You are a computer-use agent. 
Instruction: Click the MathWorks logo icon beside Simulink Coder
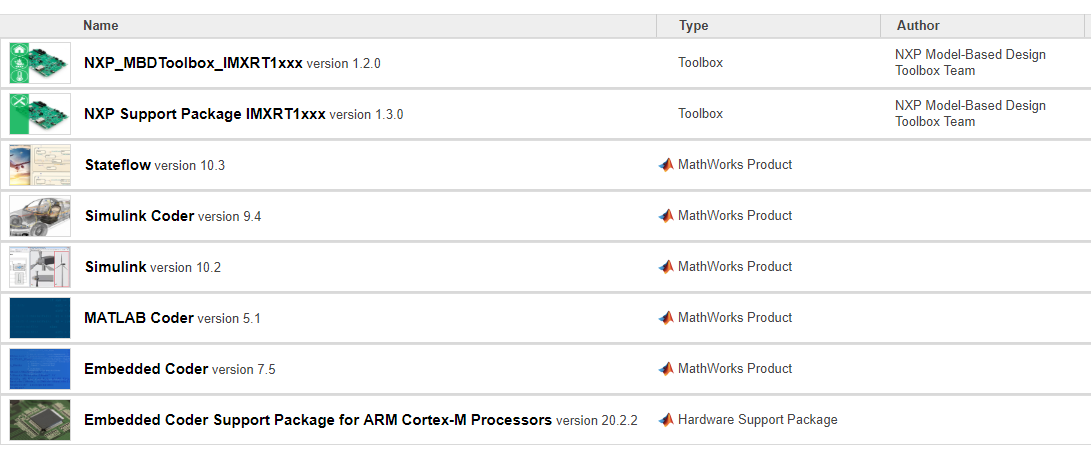coord(666,216)
